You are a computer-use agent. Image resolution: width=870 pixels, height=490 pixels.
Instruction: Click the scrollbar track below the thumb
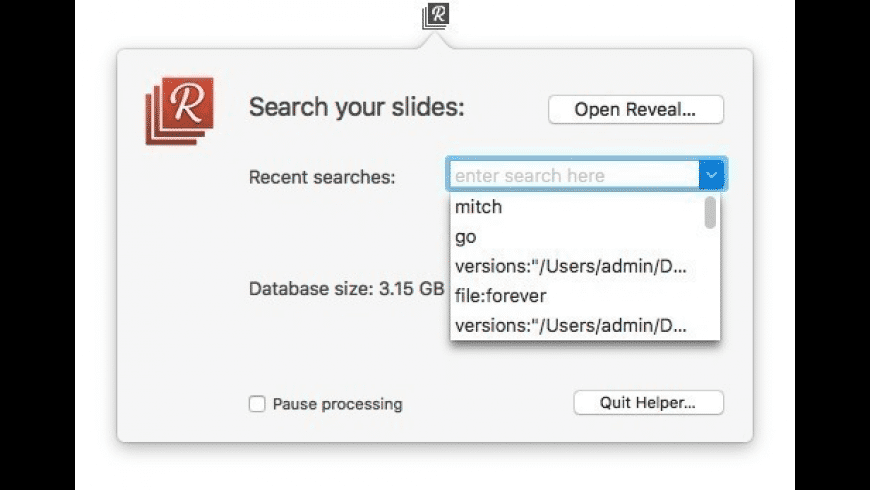(x=710, y=290)
